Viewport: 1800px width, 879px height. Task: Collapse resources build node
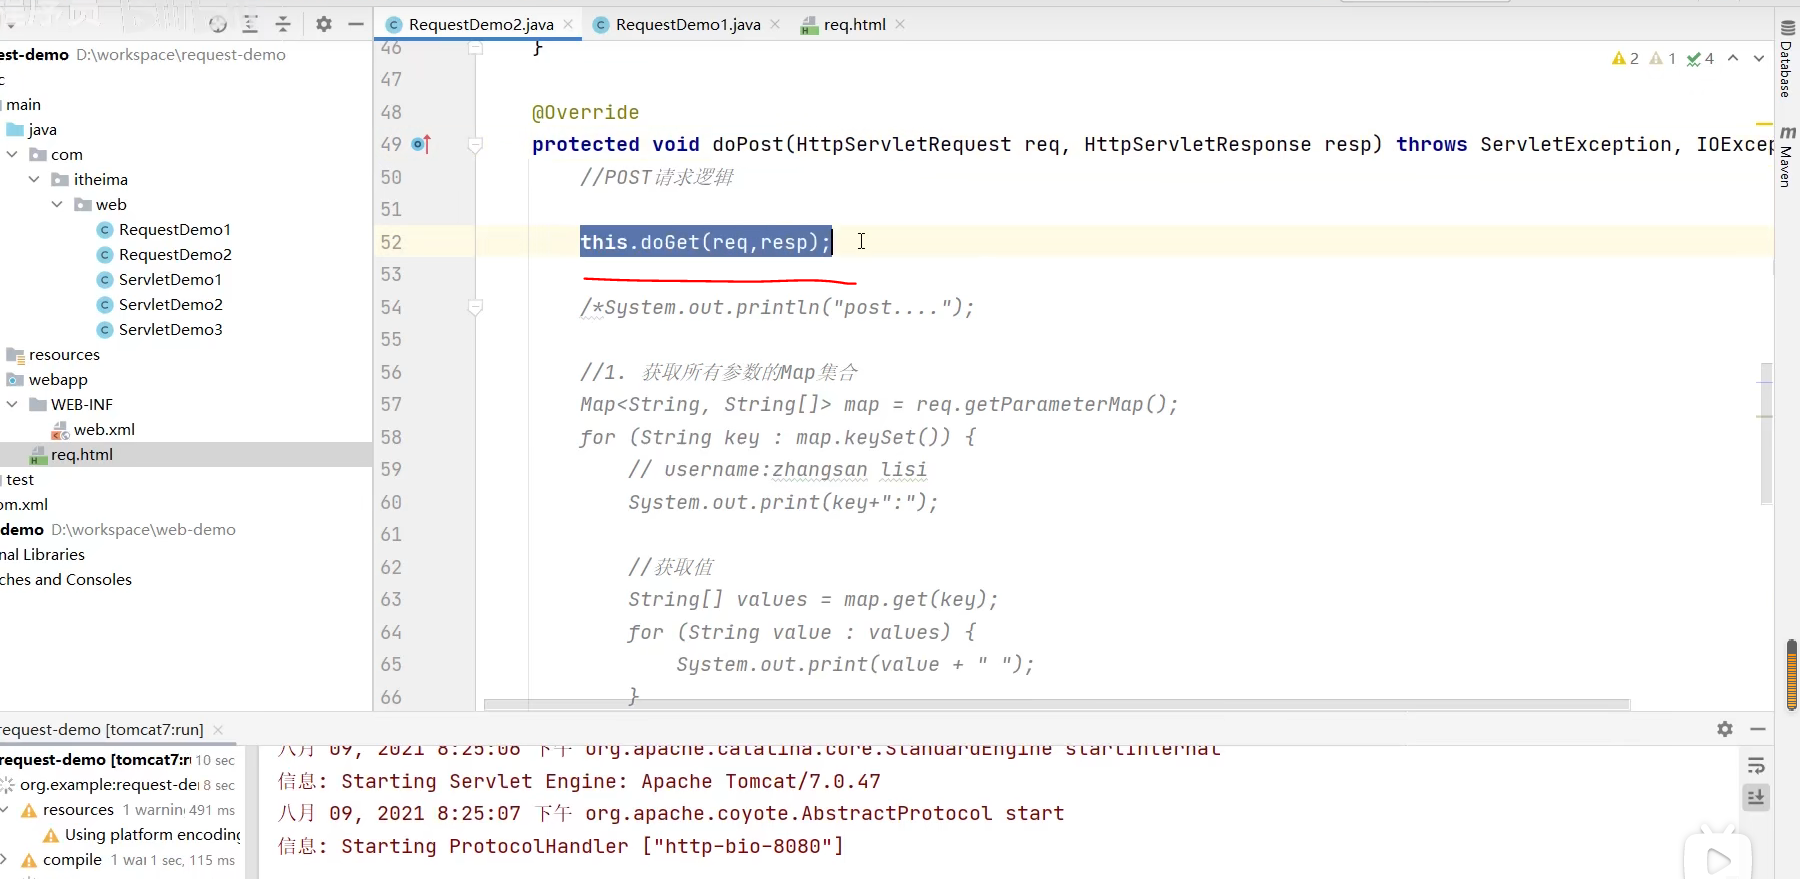click(5, 809)
